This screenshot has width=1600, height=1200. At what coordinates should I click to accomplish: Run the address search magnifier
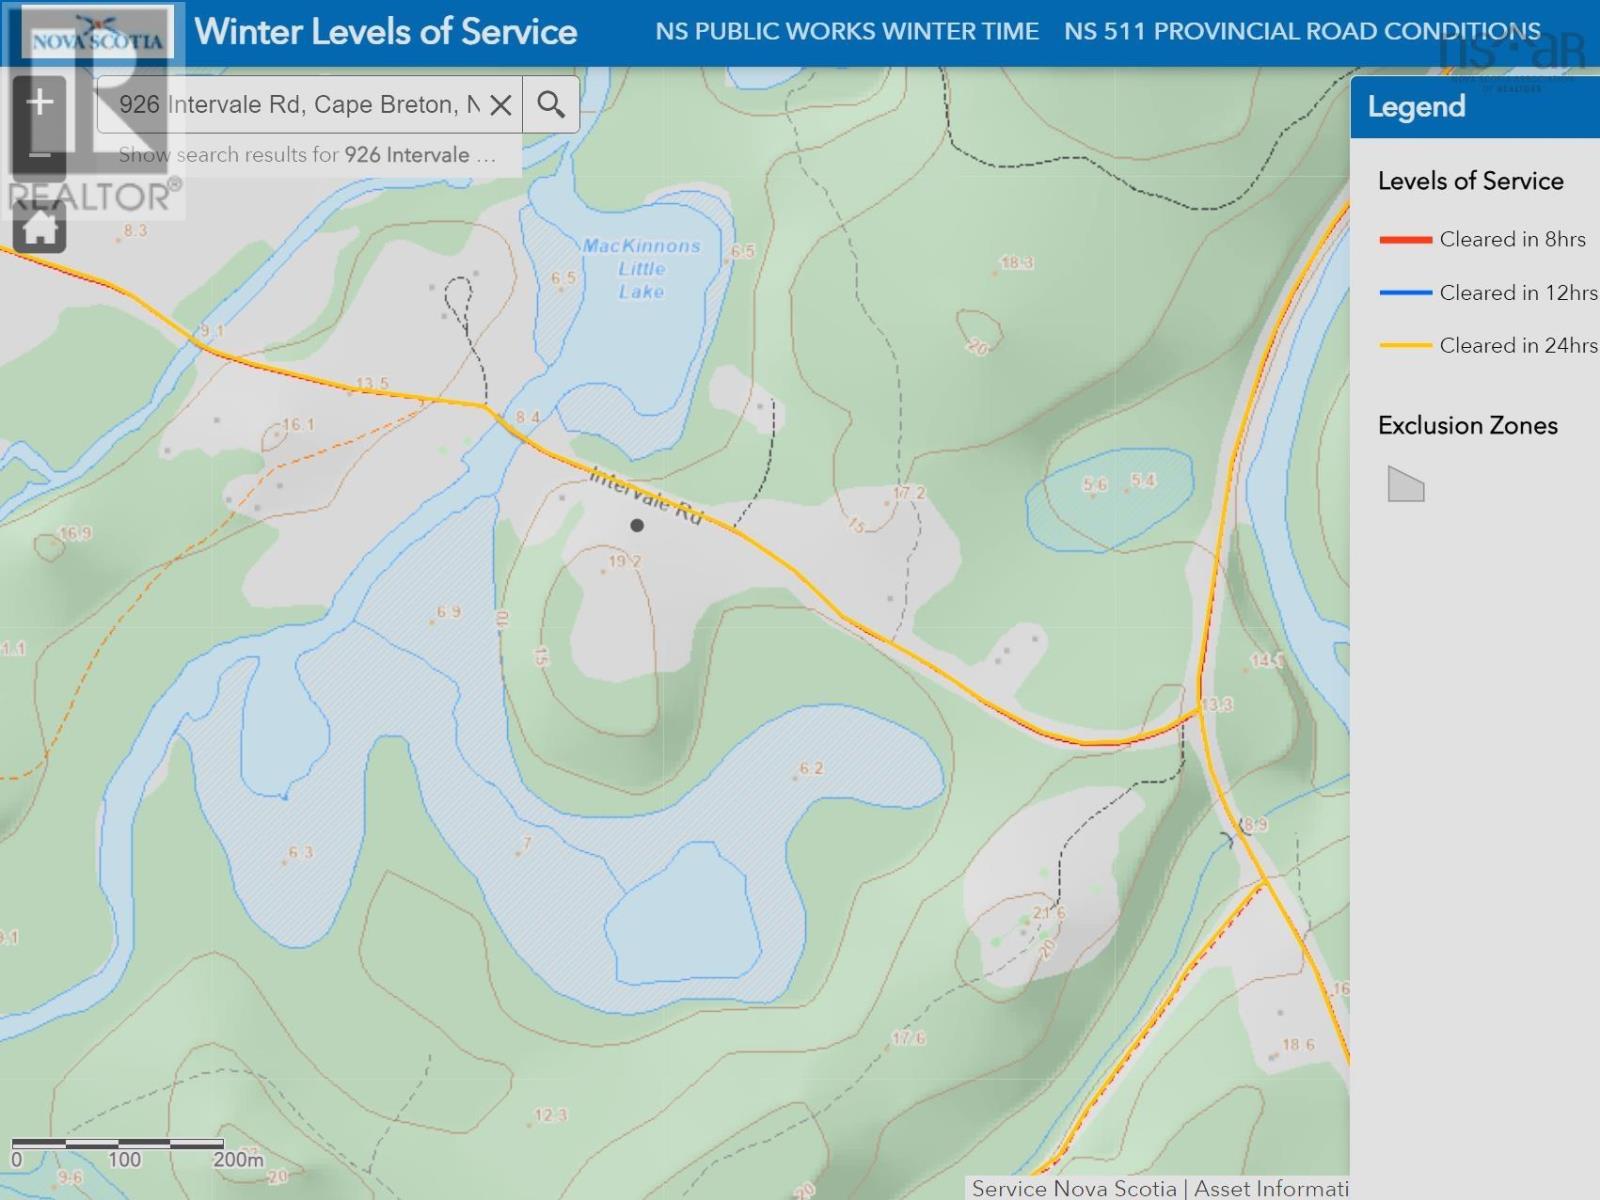pyautogui.click(x=551, y=104)
